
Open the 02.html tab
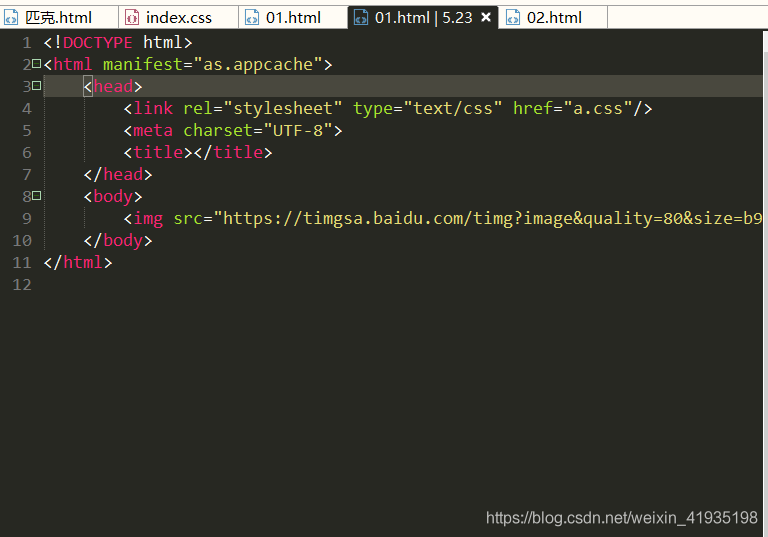tap(554, 18)
